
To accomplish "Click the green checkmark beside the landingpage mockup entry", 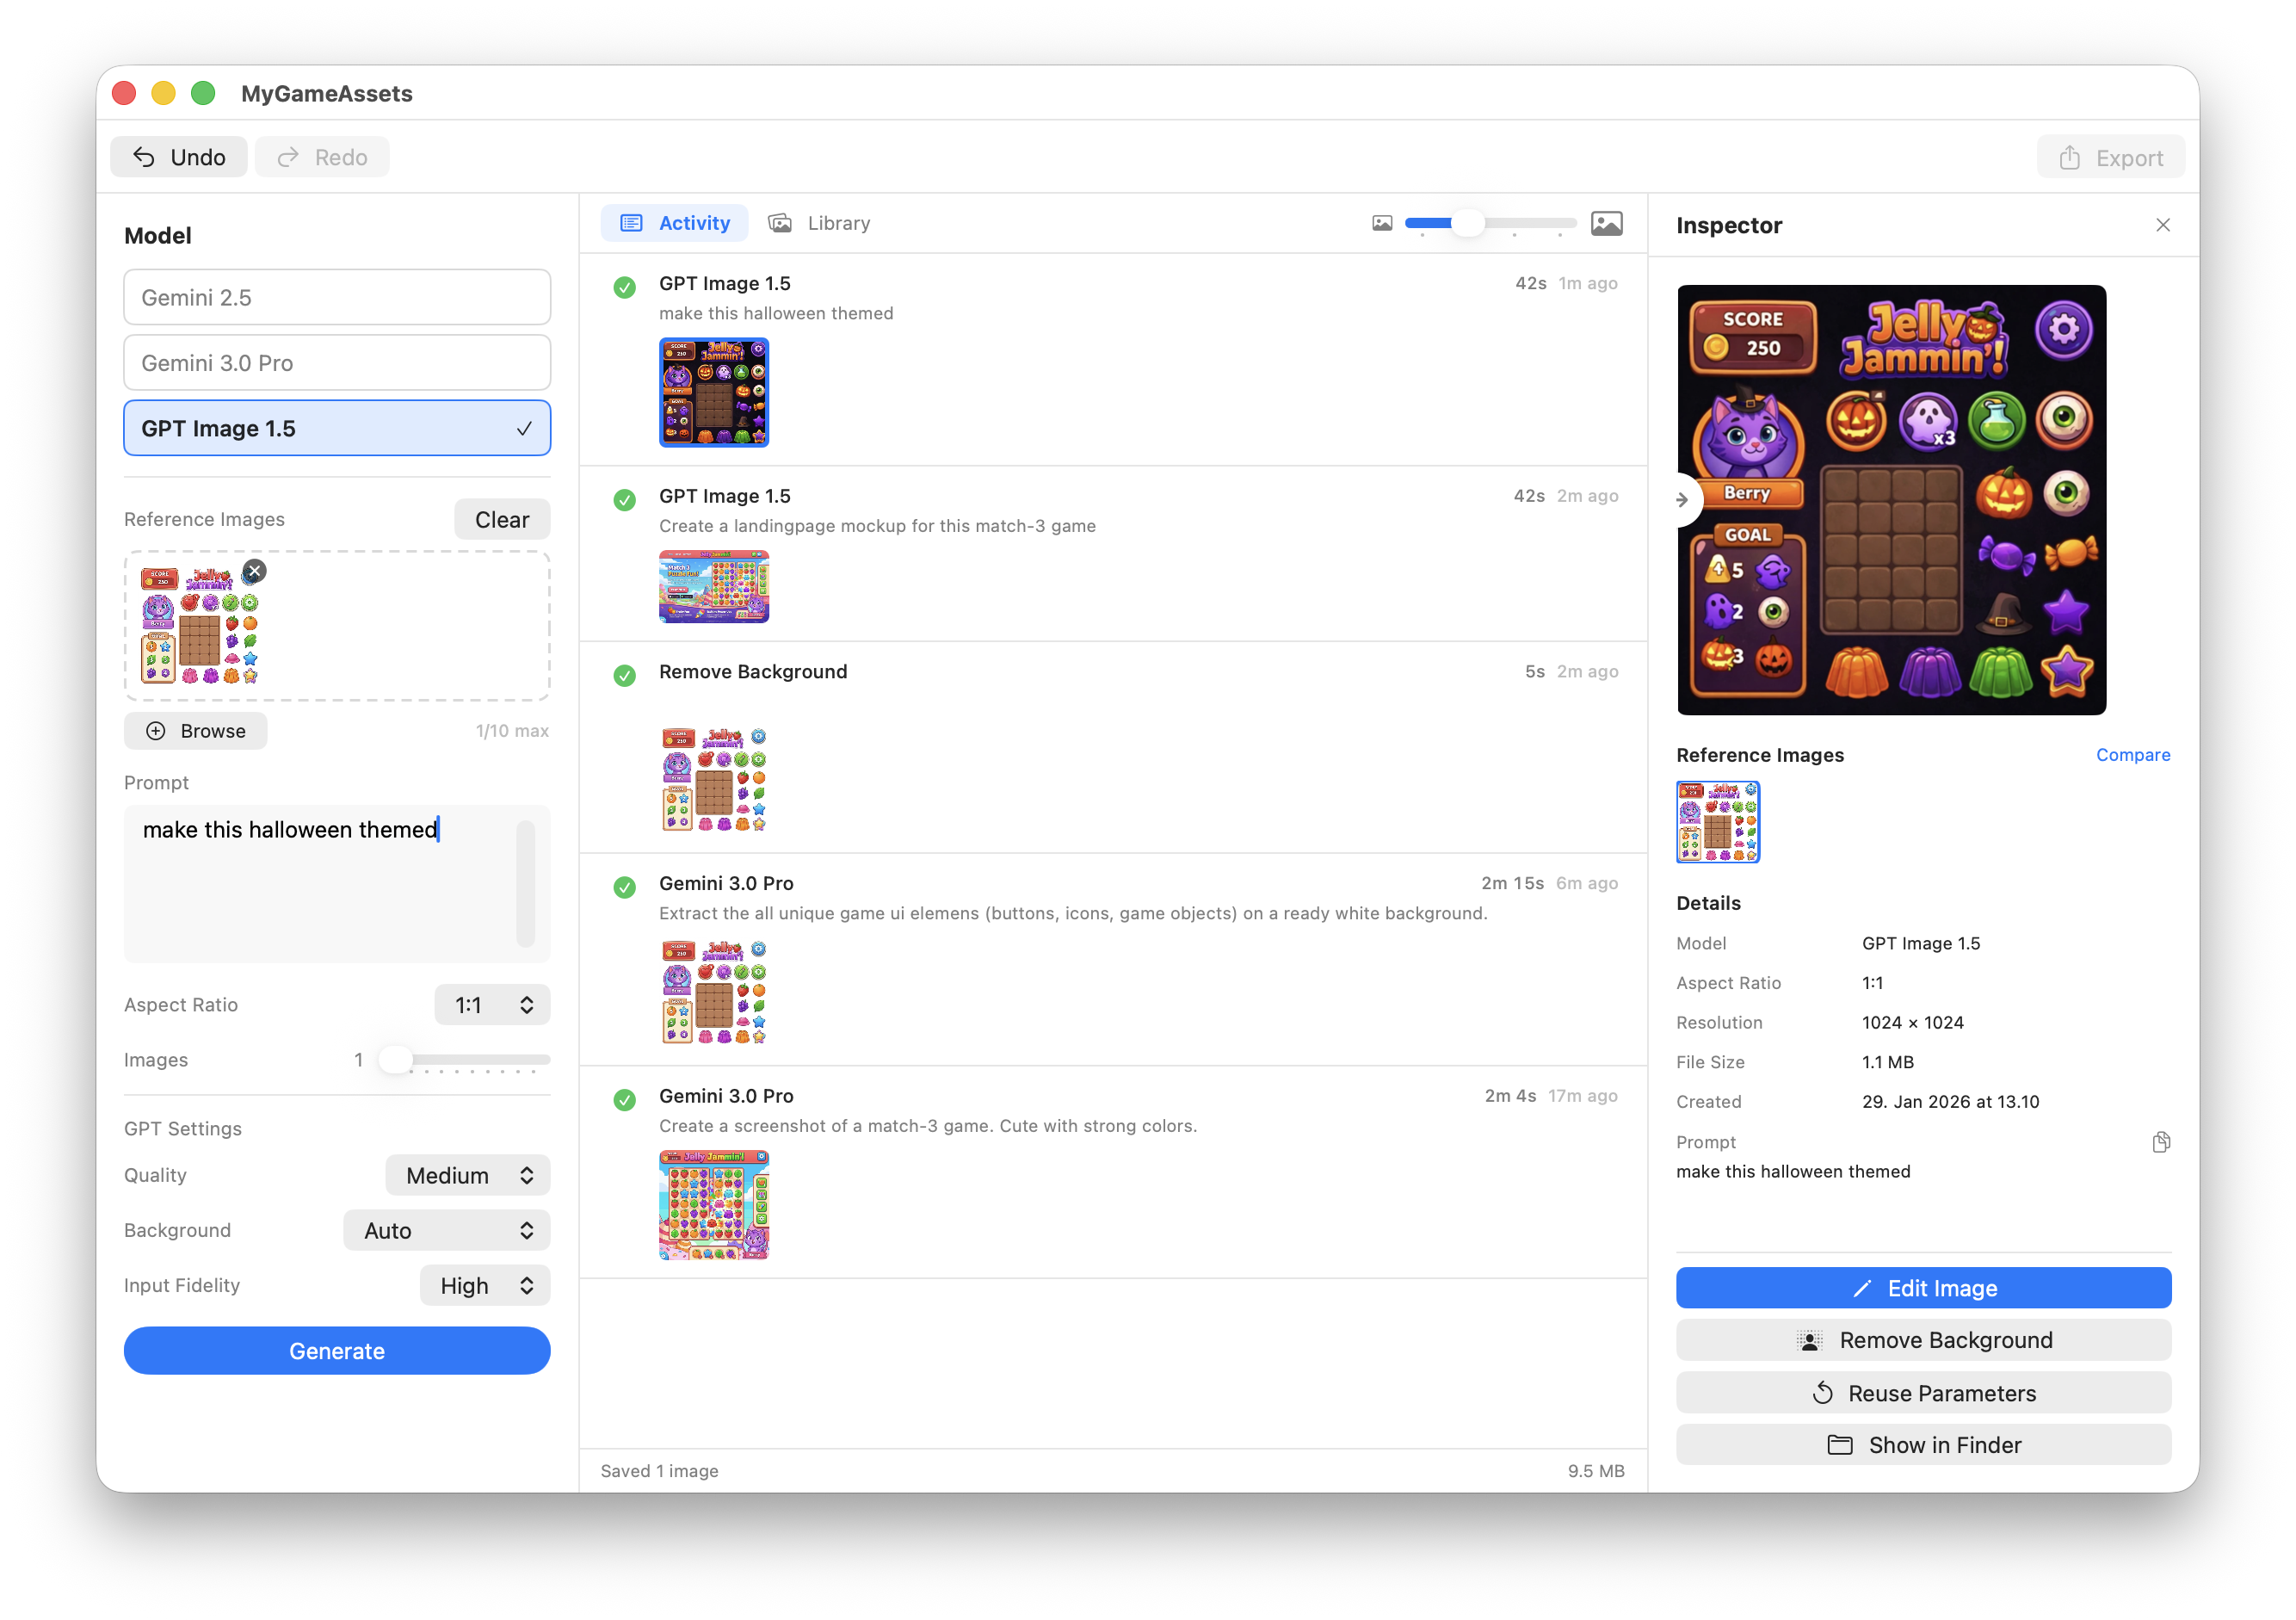I will pos(624,499).
